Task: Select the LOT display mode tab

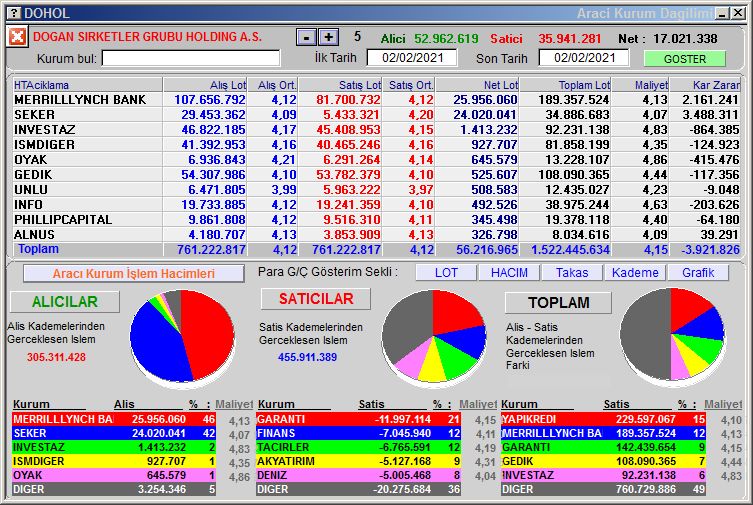Action: coord(446,273)
